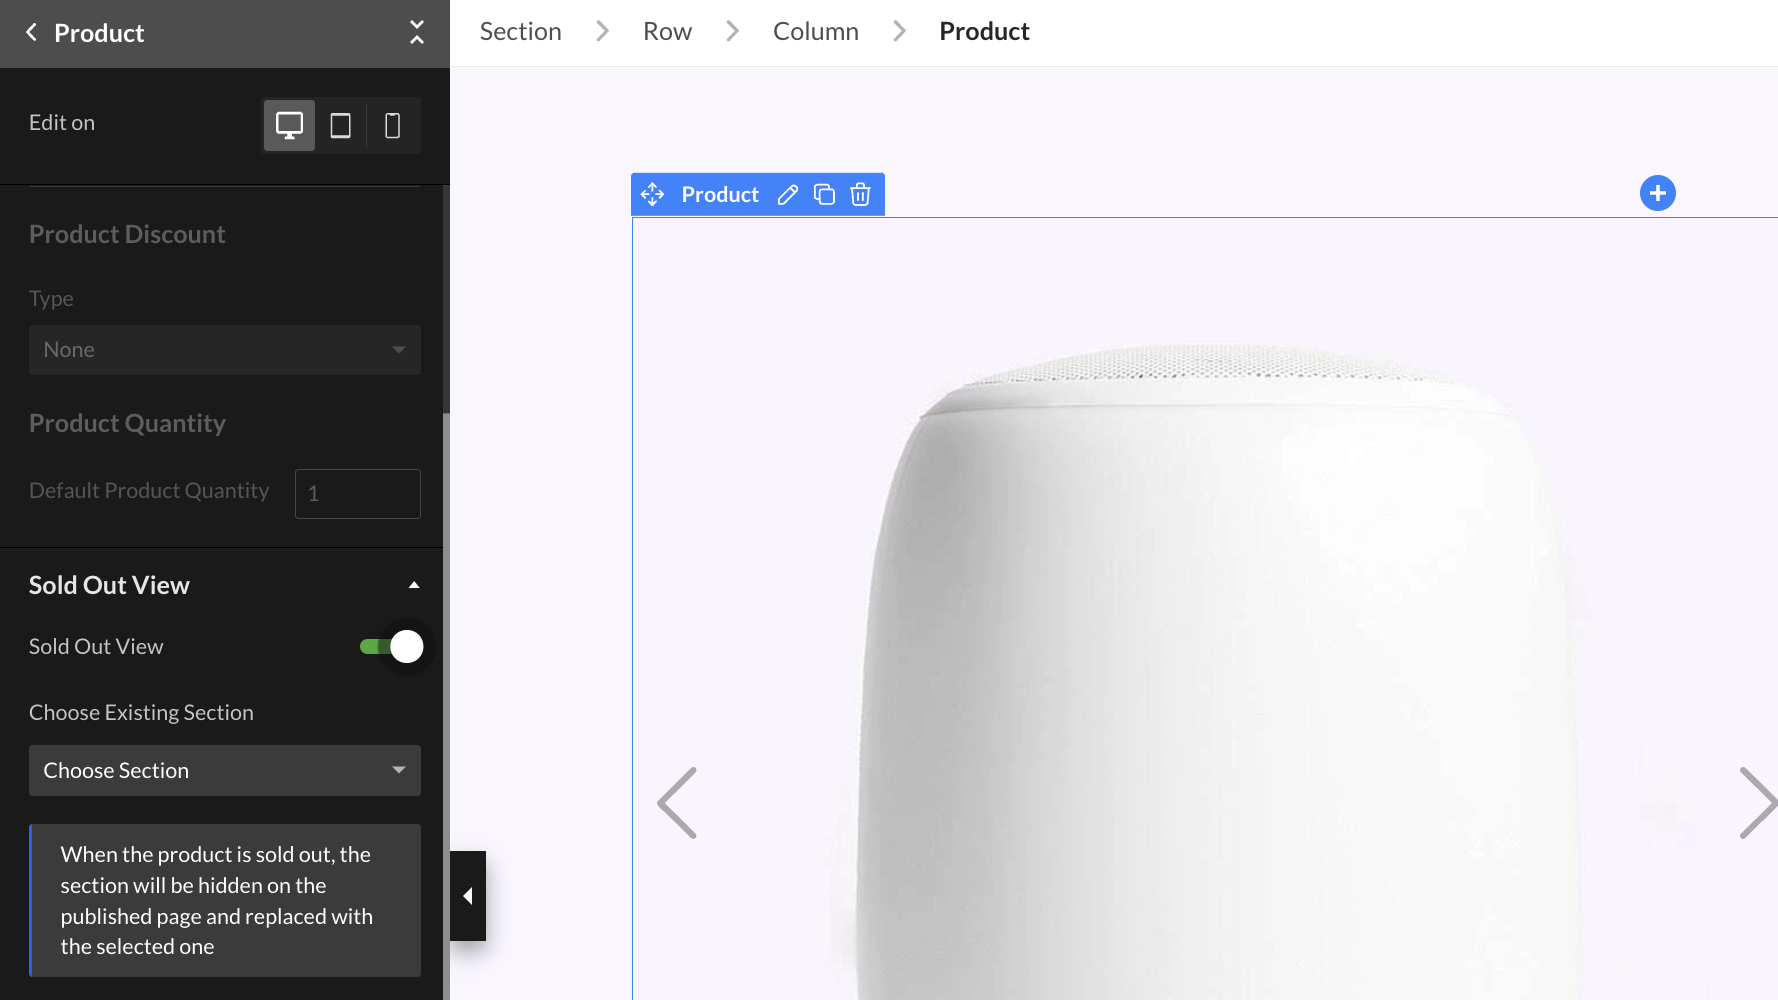Select Row in the breadcrumb
The image size is (1778, 1000).
tap(667, 32)
